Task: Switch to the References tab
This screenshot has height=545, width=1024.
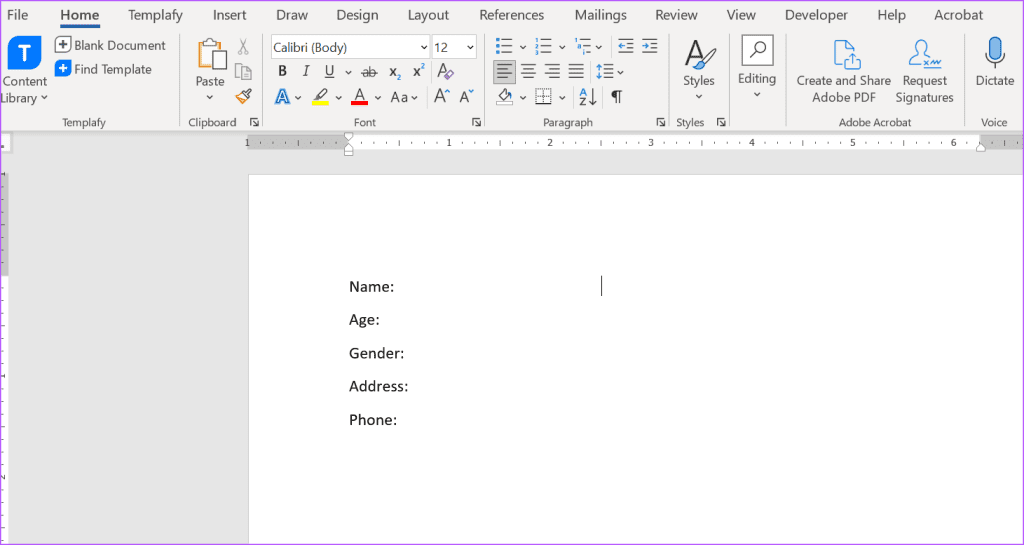Action: pyautogui.click(x=511, y=15)
